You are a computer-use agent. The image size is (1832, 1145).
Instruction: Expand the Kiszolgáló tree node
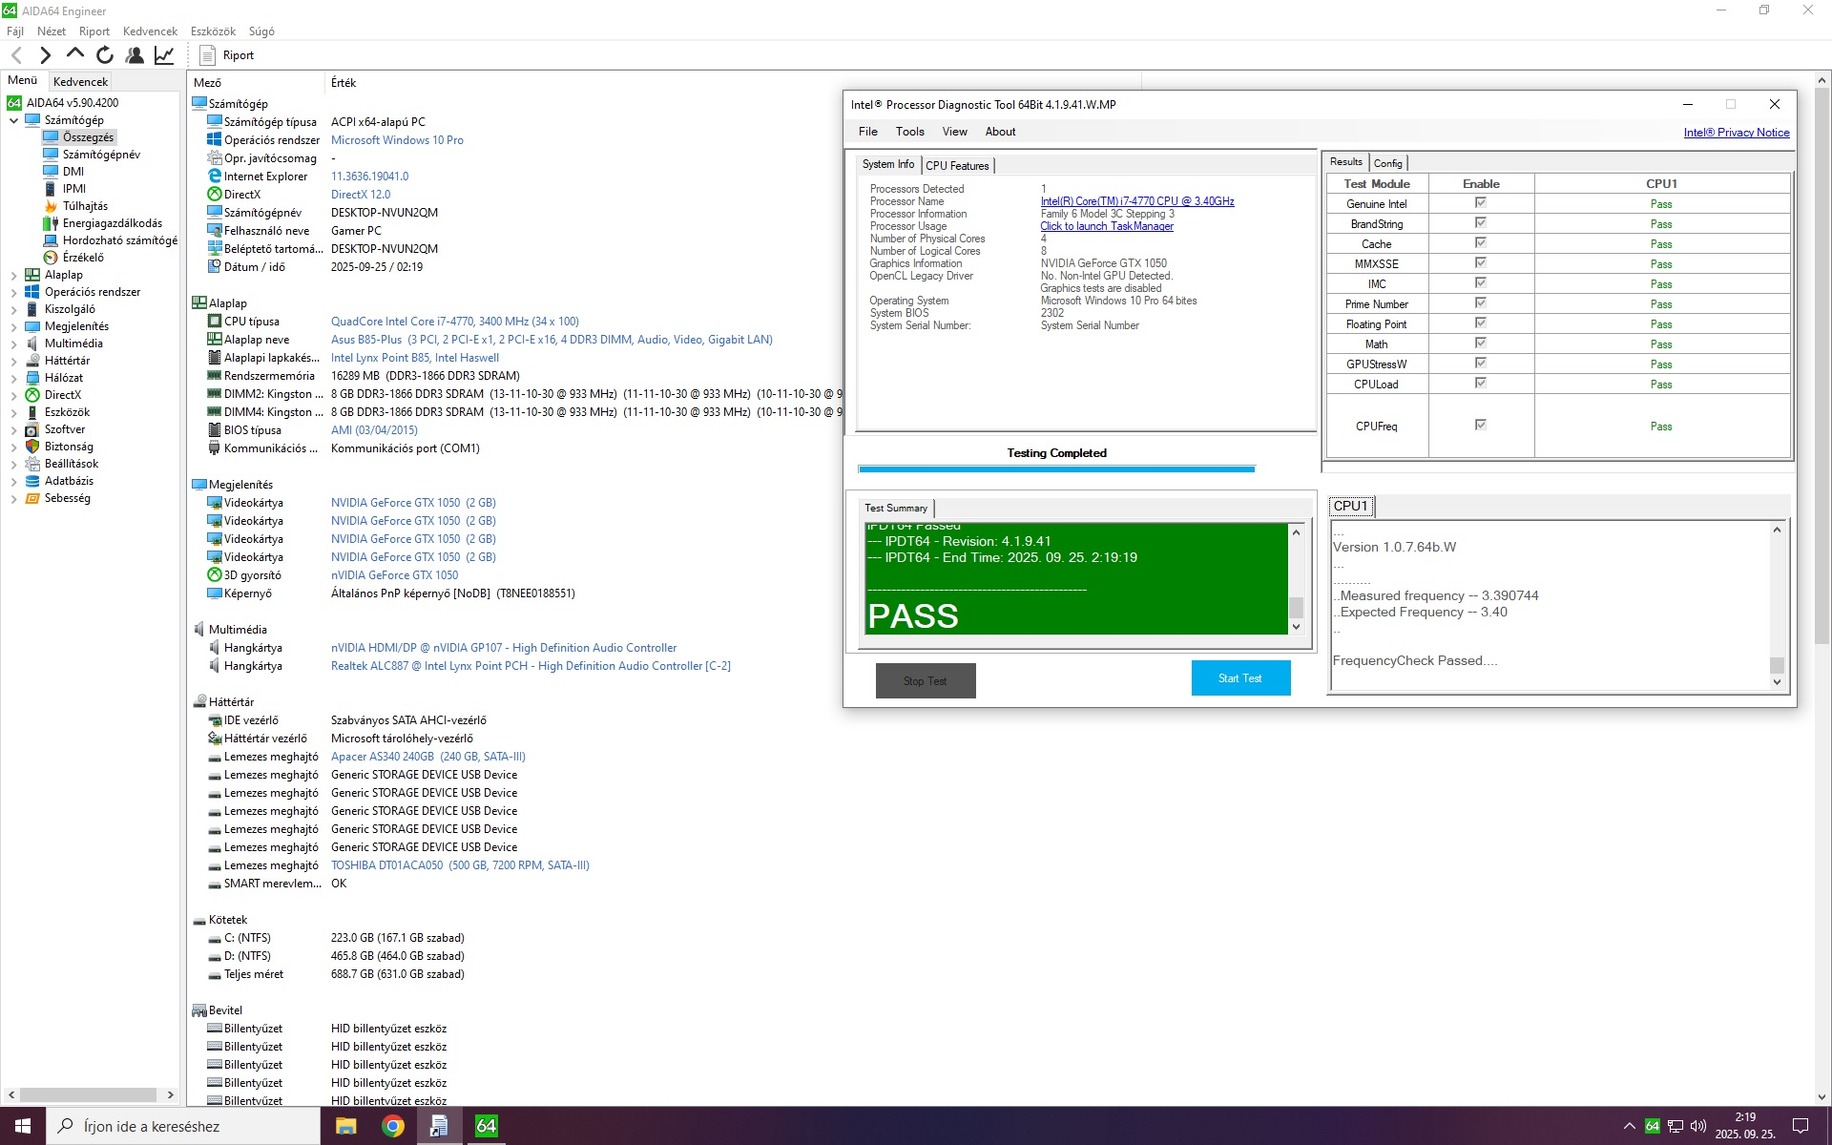pos(14,309)
